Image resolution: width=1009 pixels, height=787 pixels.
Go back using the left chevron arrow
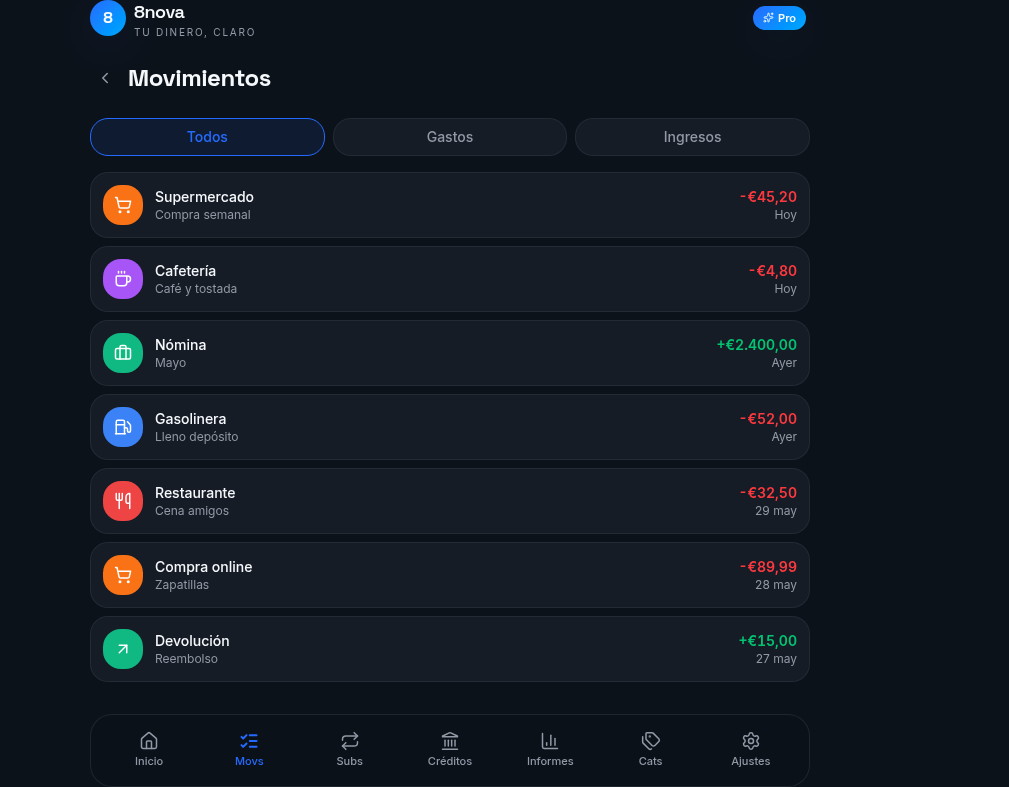point(105,79)
